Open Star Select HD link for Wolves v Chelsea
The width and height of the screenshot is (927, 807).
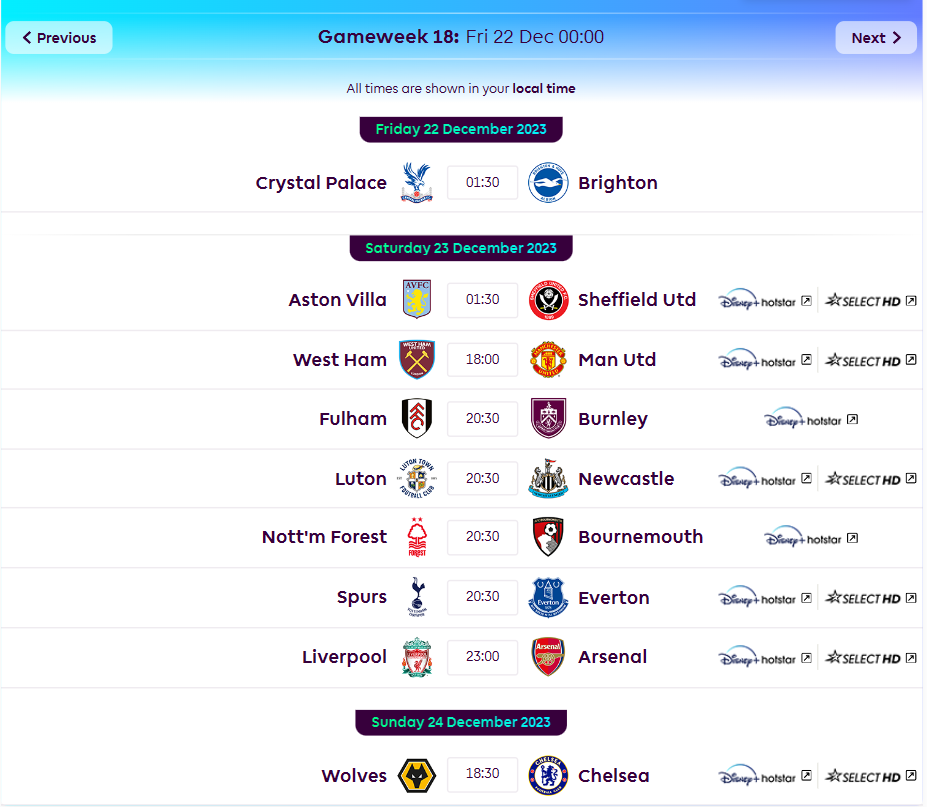click(x=870, y=776)
